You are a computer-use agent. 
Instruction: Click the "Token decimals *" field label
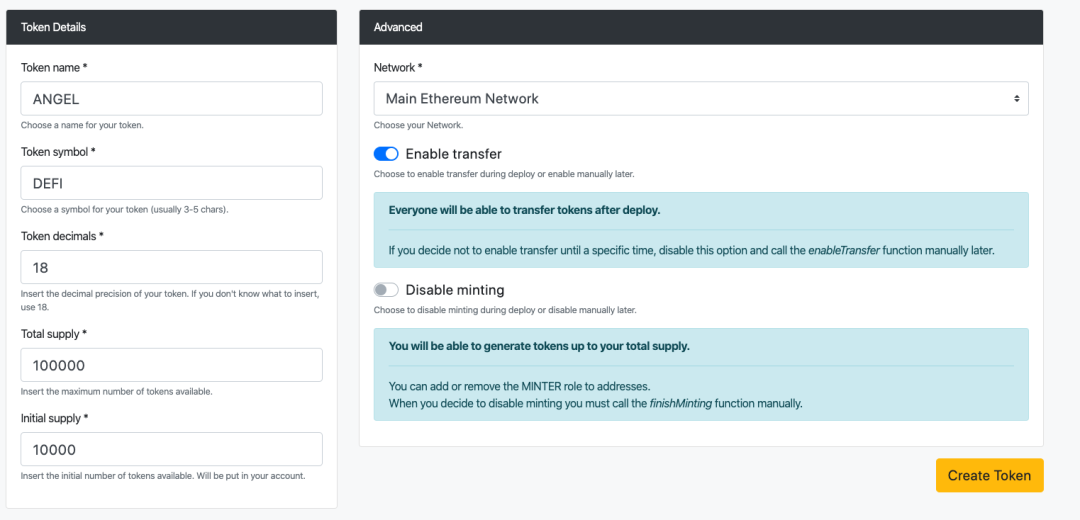[62, 236]
